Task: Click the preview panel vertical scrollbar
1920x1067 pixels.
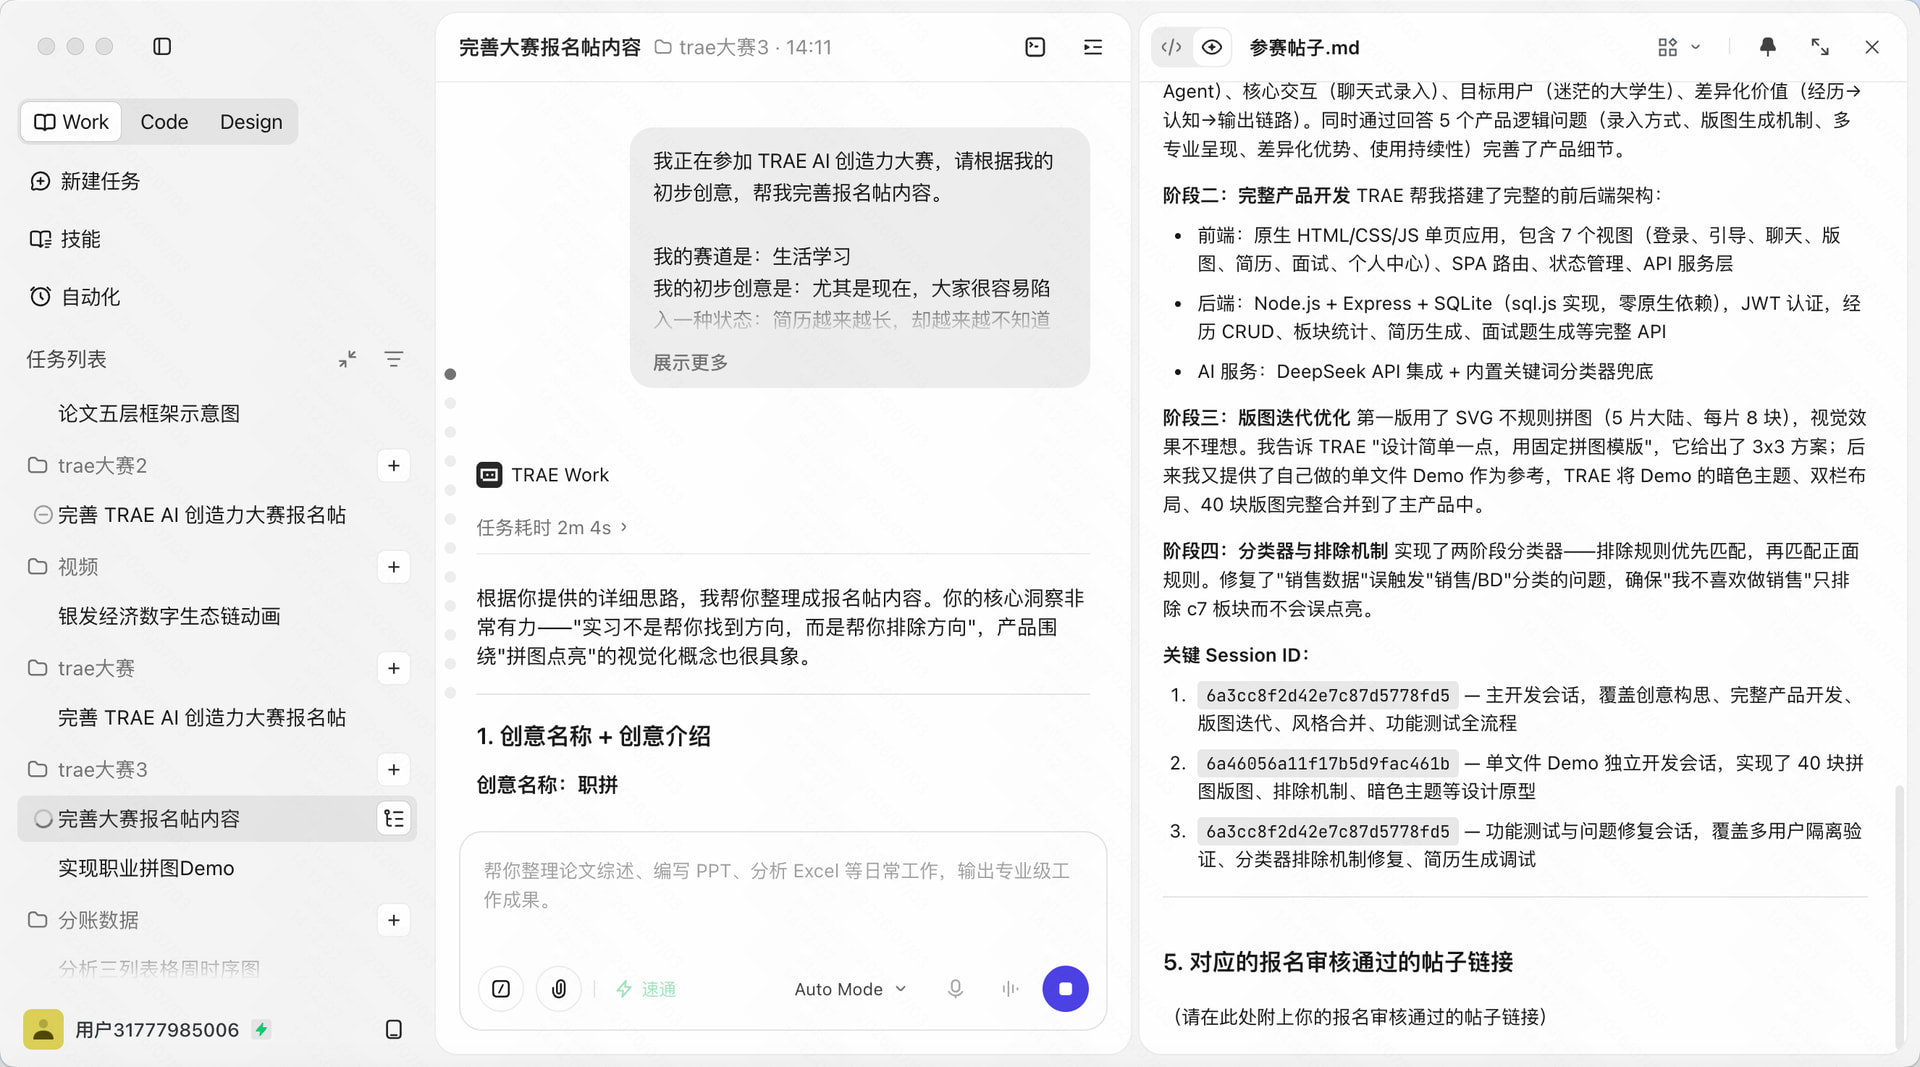Action: 1898,915
